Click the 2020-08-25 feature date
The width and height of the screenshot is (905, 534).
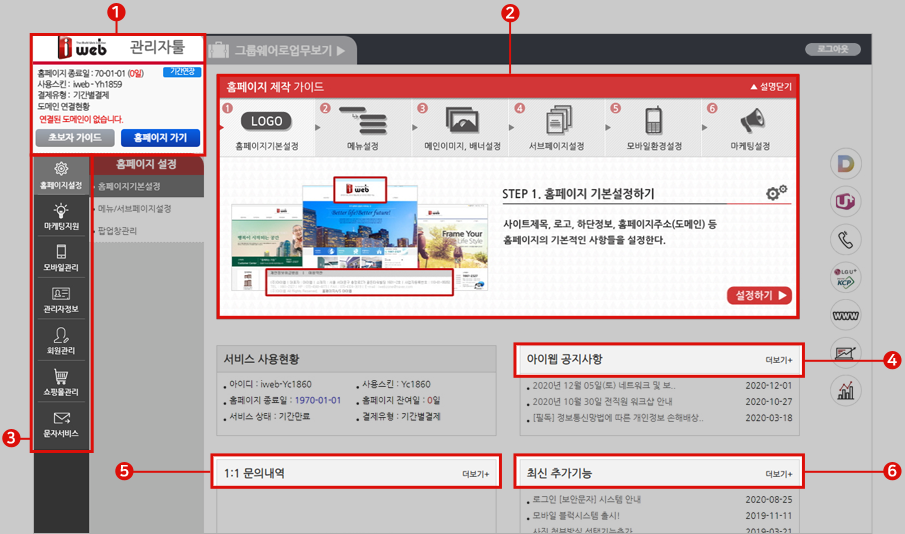tap(769, 499)
